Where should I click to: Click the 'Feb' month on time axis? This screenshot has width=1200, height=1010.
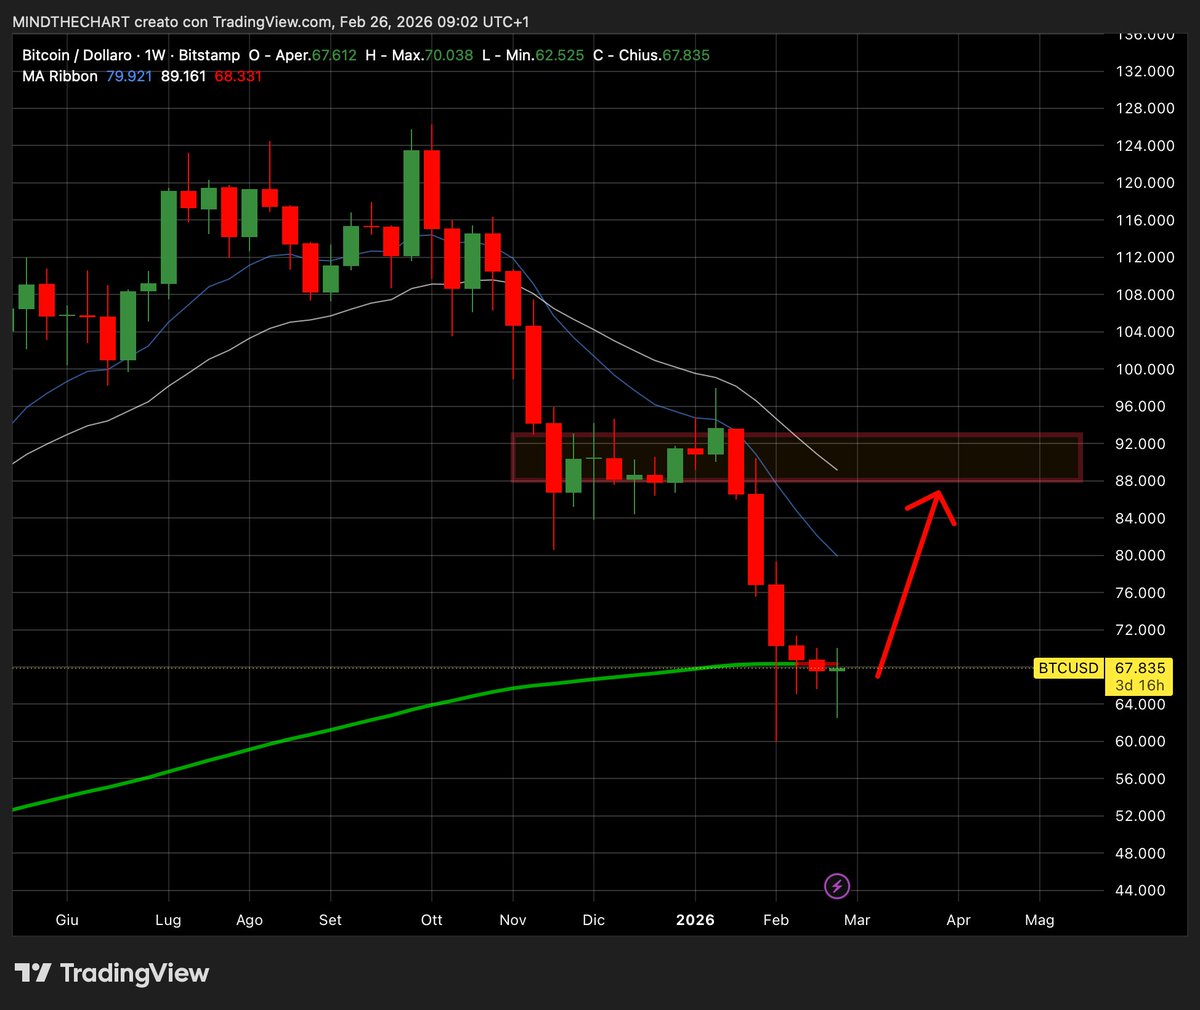pos(776,920)
